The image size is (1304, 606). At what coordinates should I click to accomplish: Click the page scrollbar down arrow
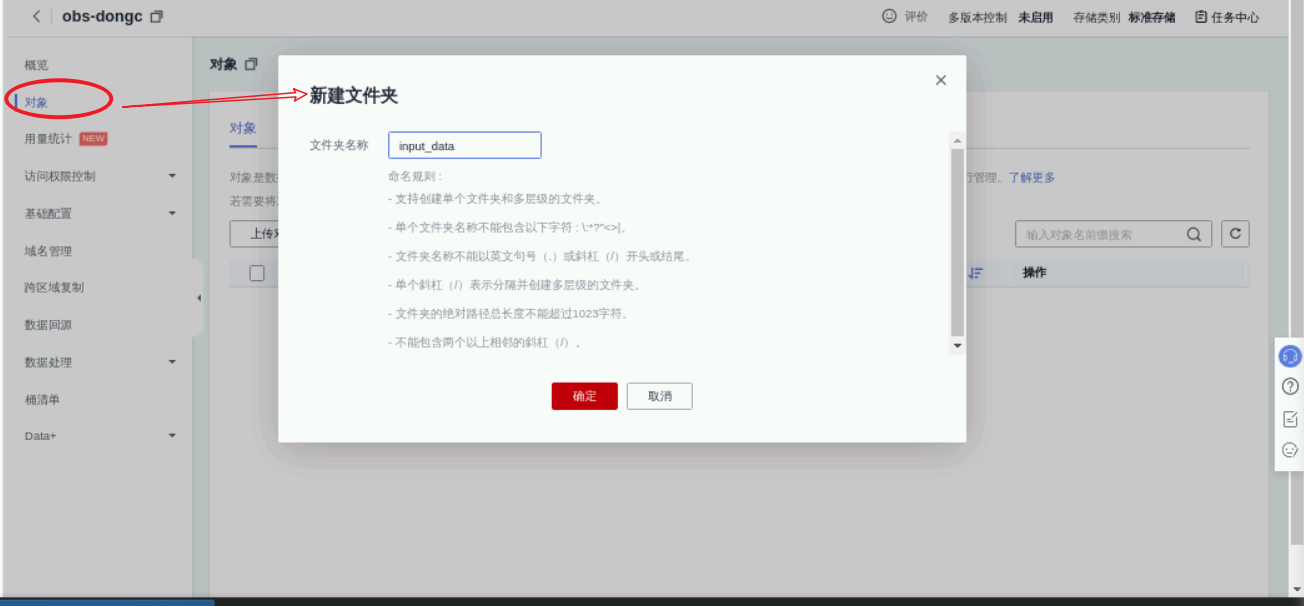tap(1297, 590)
